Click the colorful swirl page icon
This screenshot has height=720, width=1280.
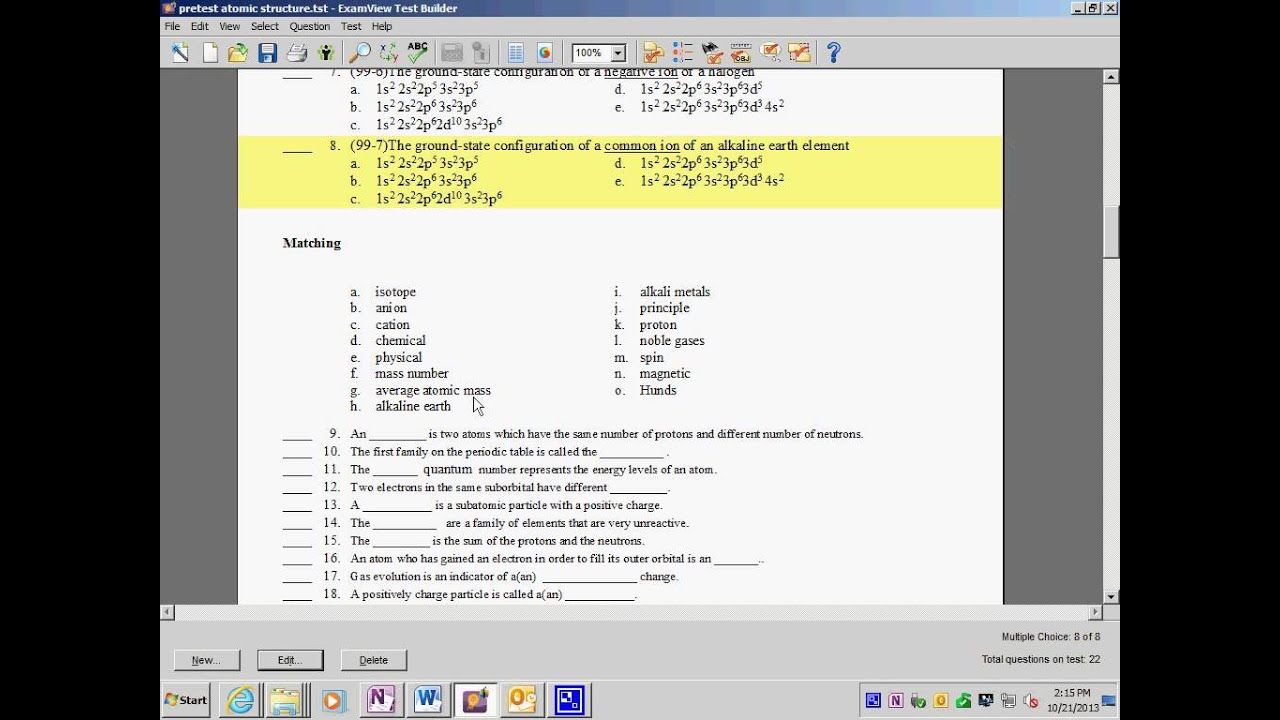545,53
